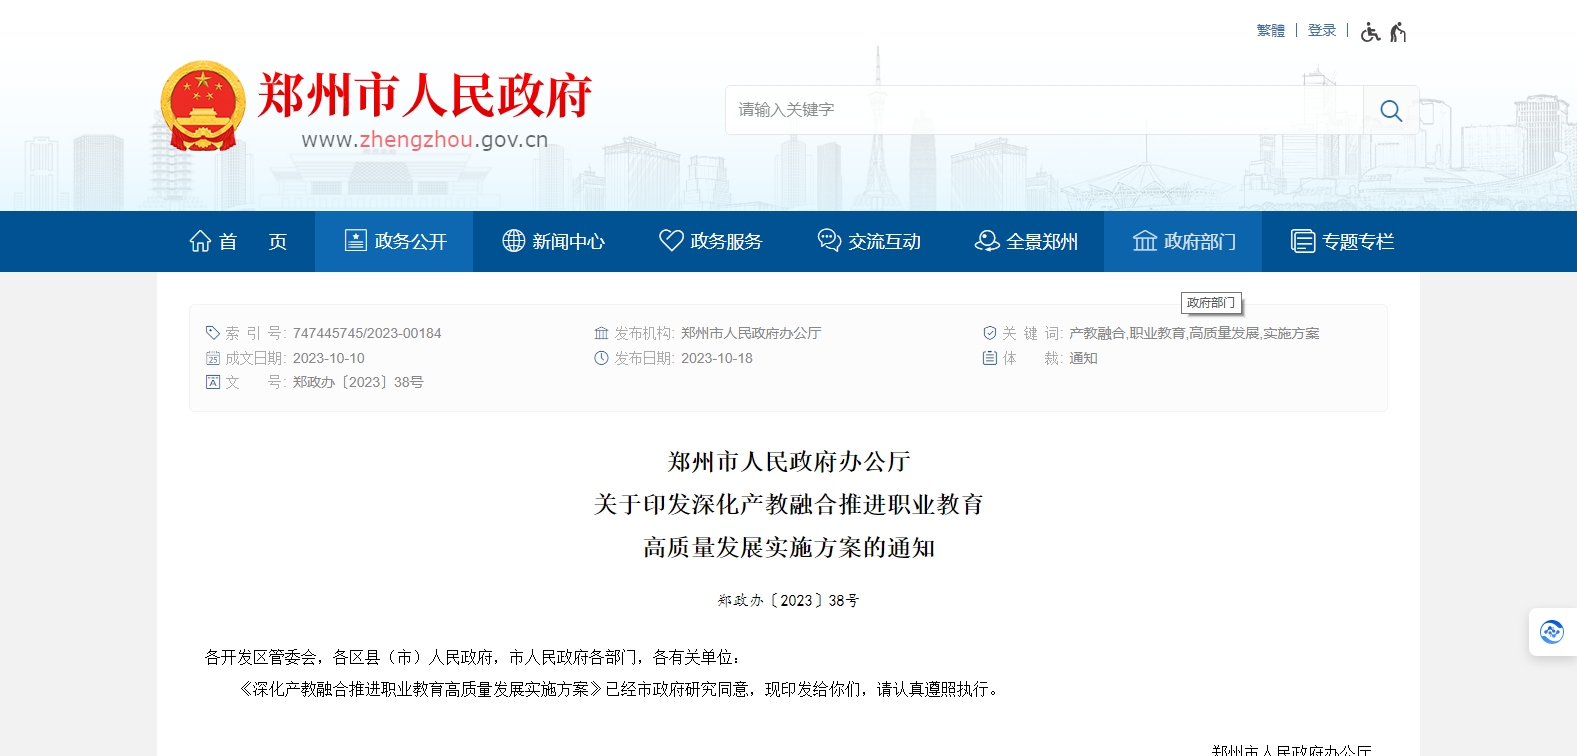
Task: Click the building icon beside 政府部门
Action: [1144, 241]
